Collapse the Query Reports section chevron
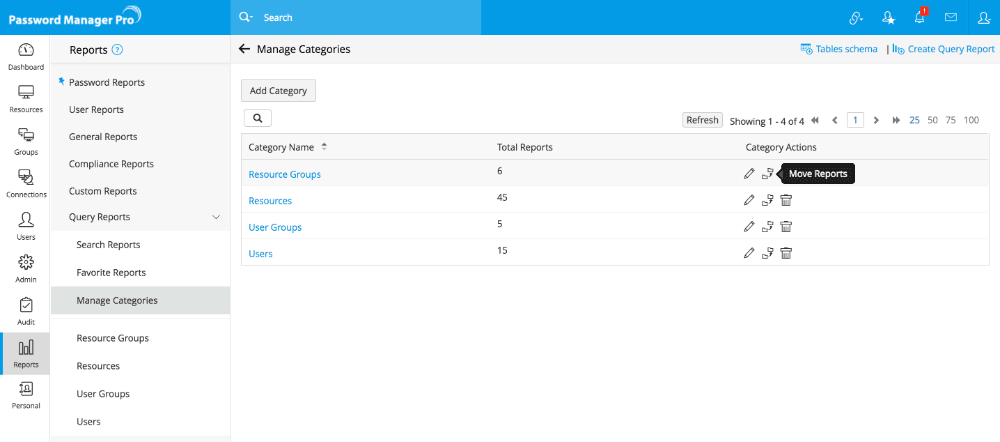Image resolution: width=1000 pixels, height=442 pixels. pyautogui.click(x=217, y=217)
